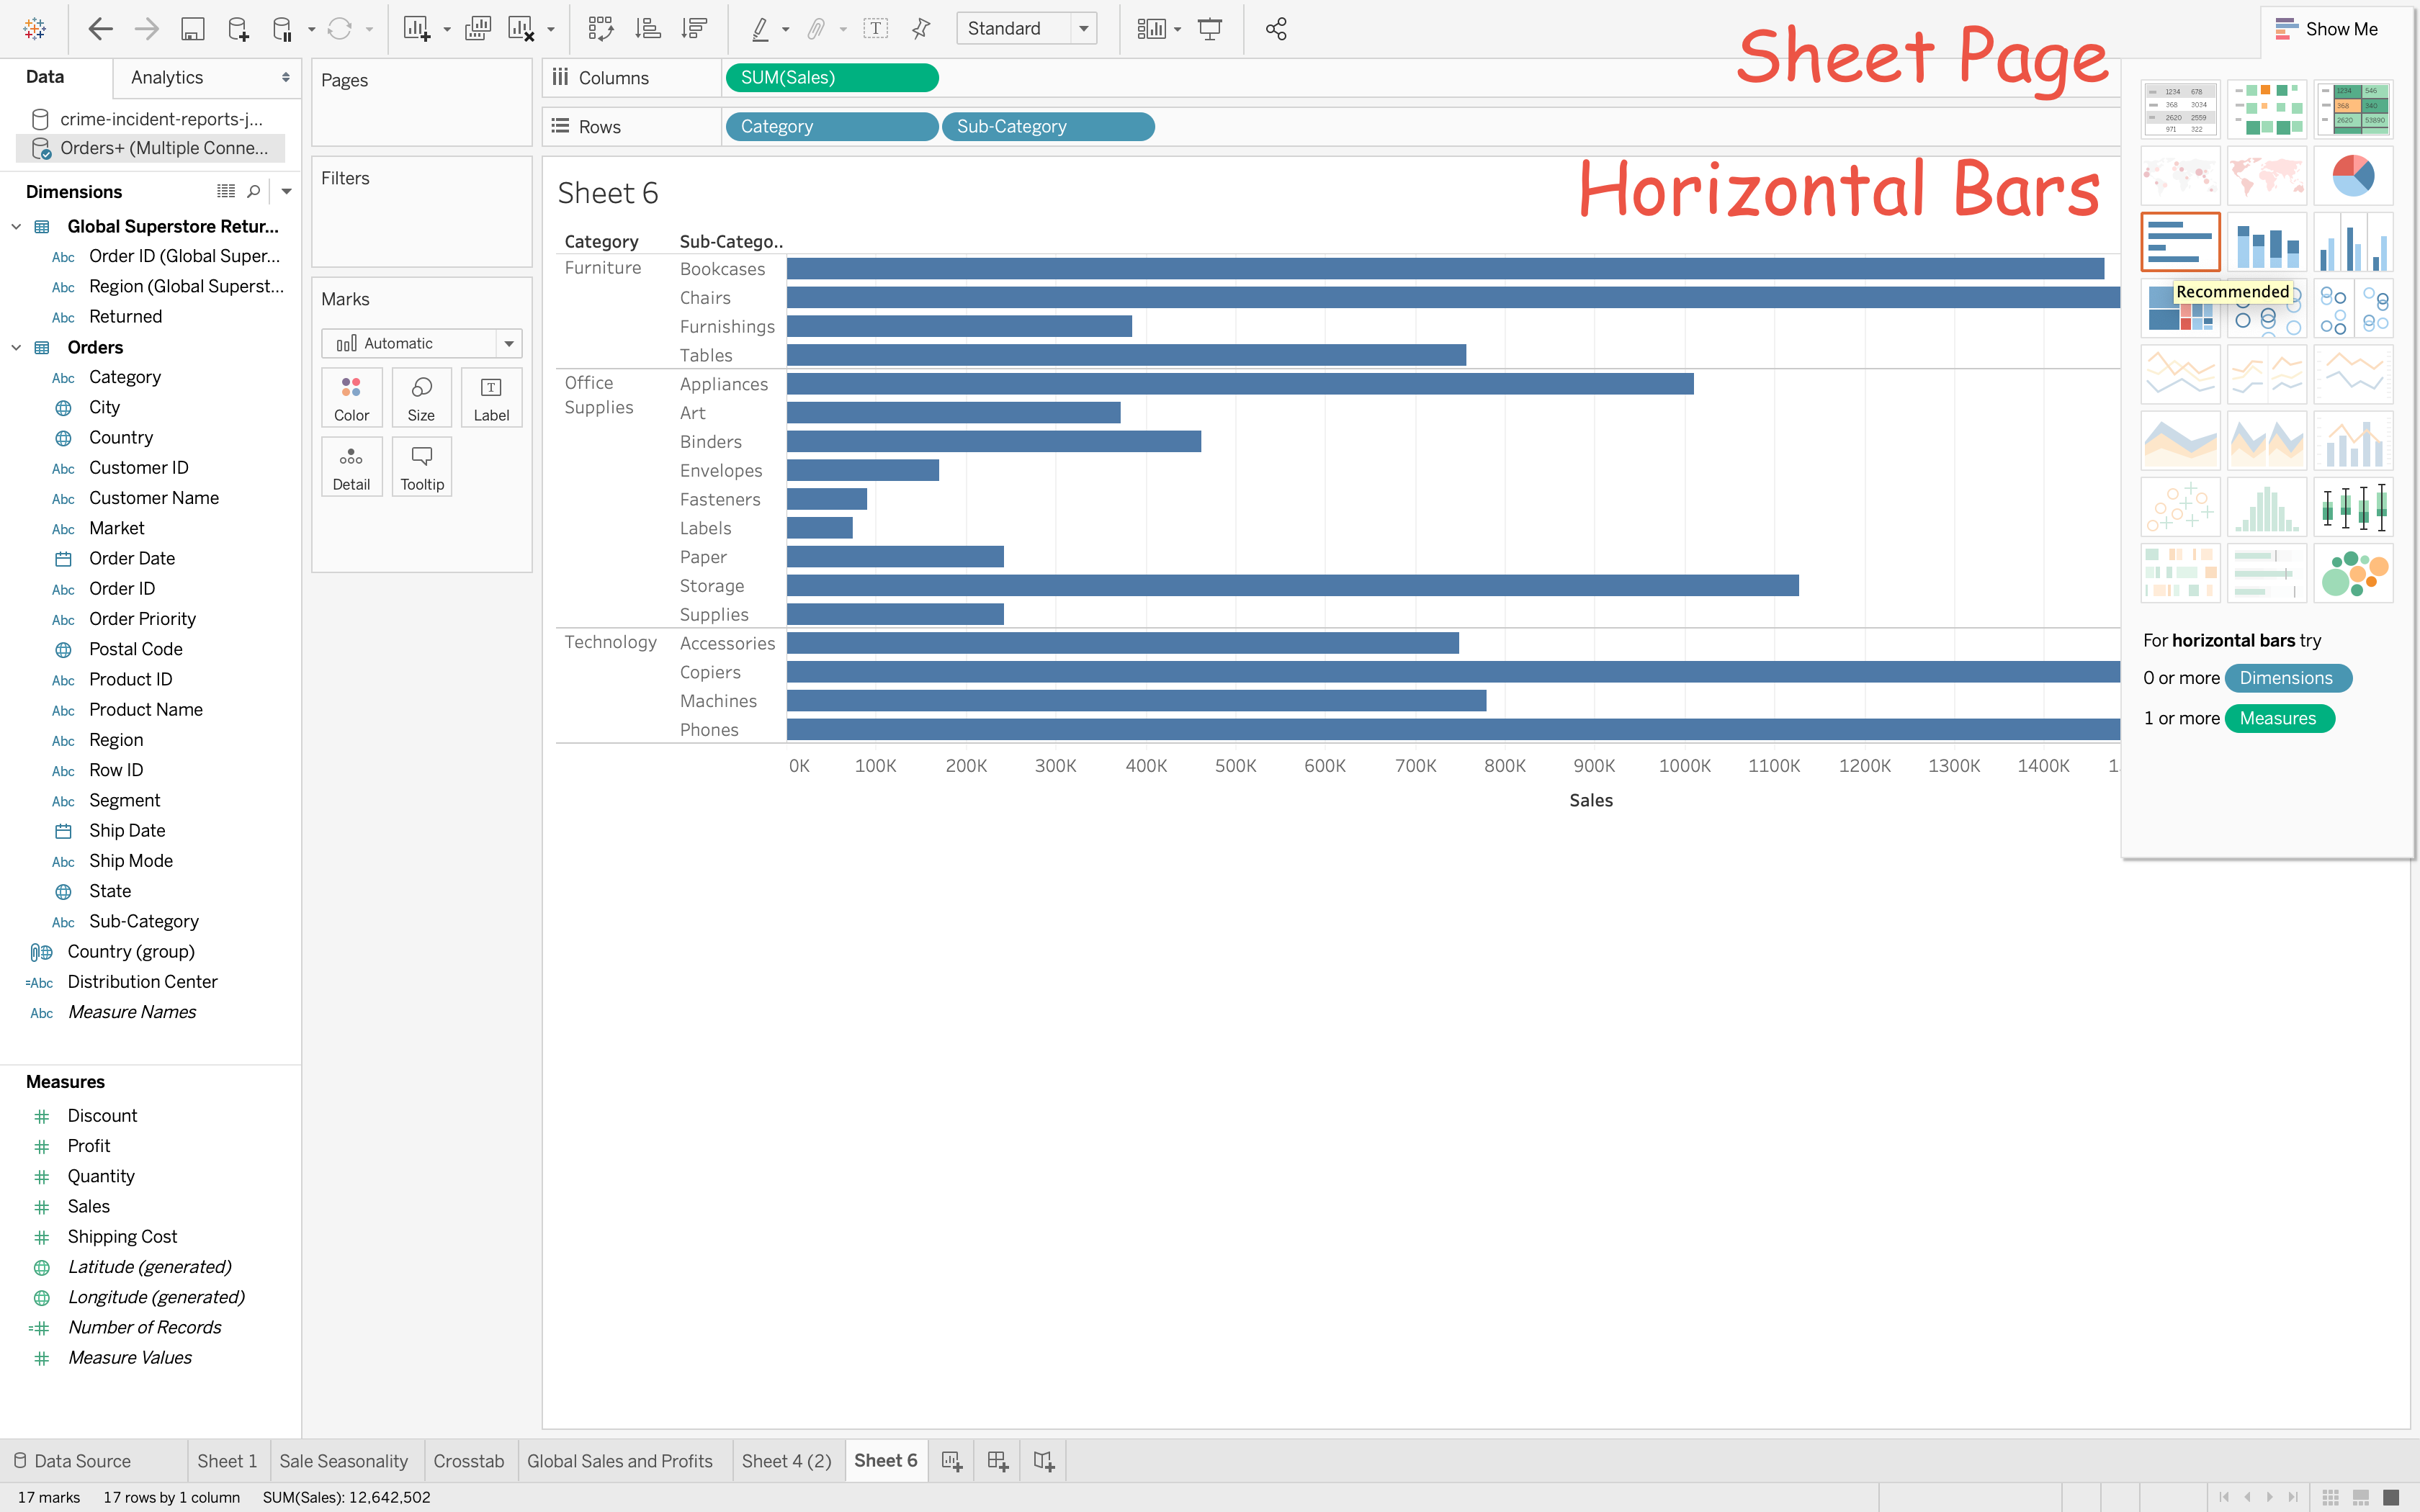Viewport: 2420px width, 1512px height.
Task: Click the Swap Rows and Columns icon
Action: (x=600, y=29)
